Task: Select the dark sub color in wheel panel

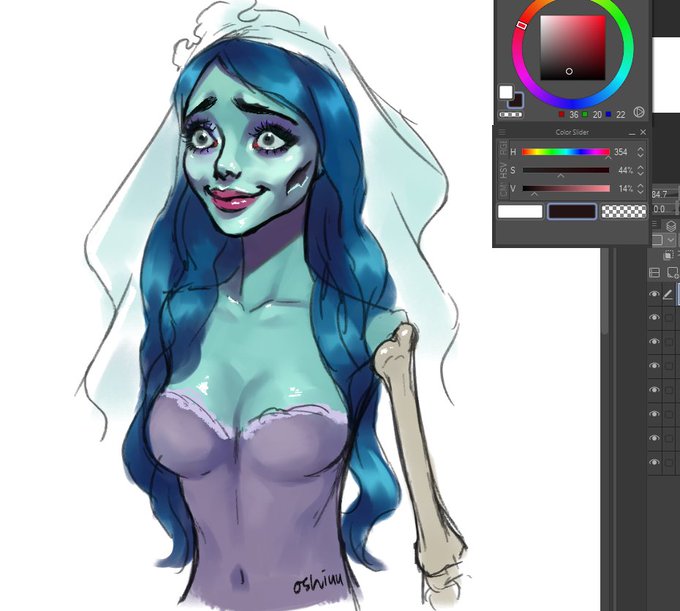Action: [518, 101]
